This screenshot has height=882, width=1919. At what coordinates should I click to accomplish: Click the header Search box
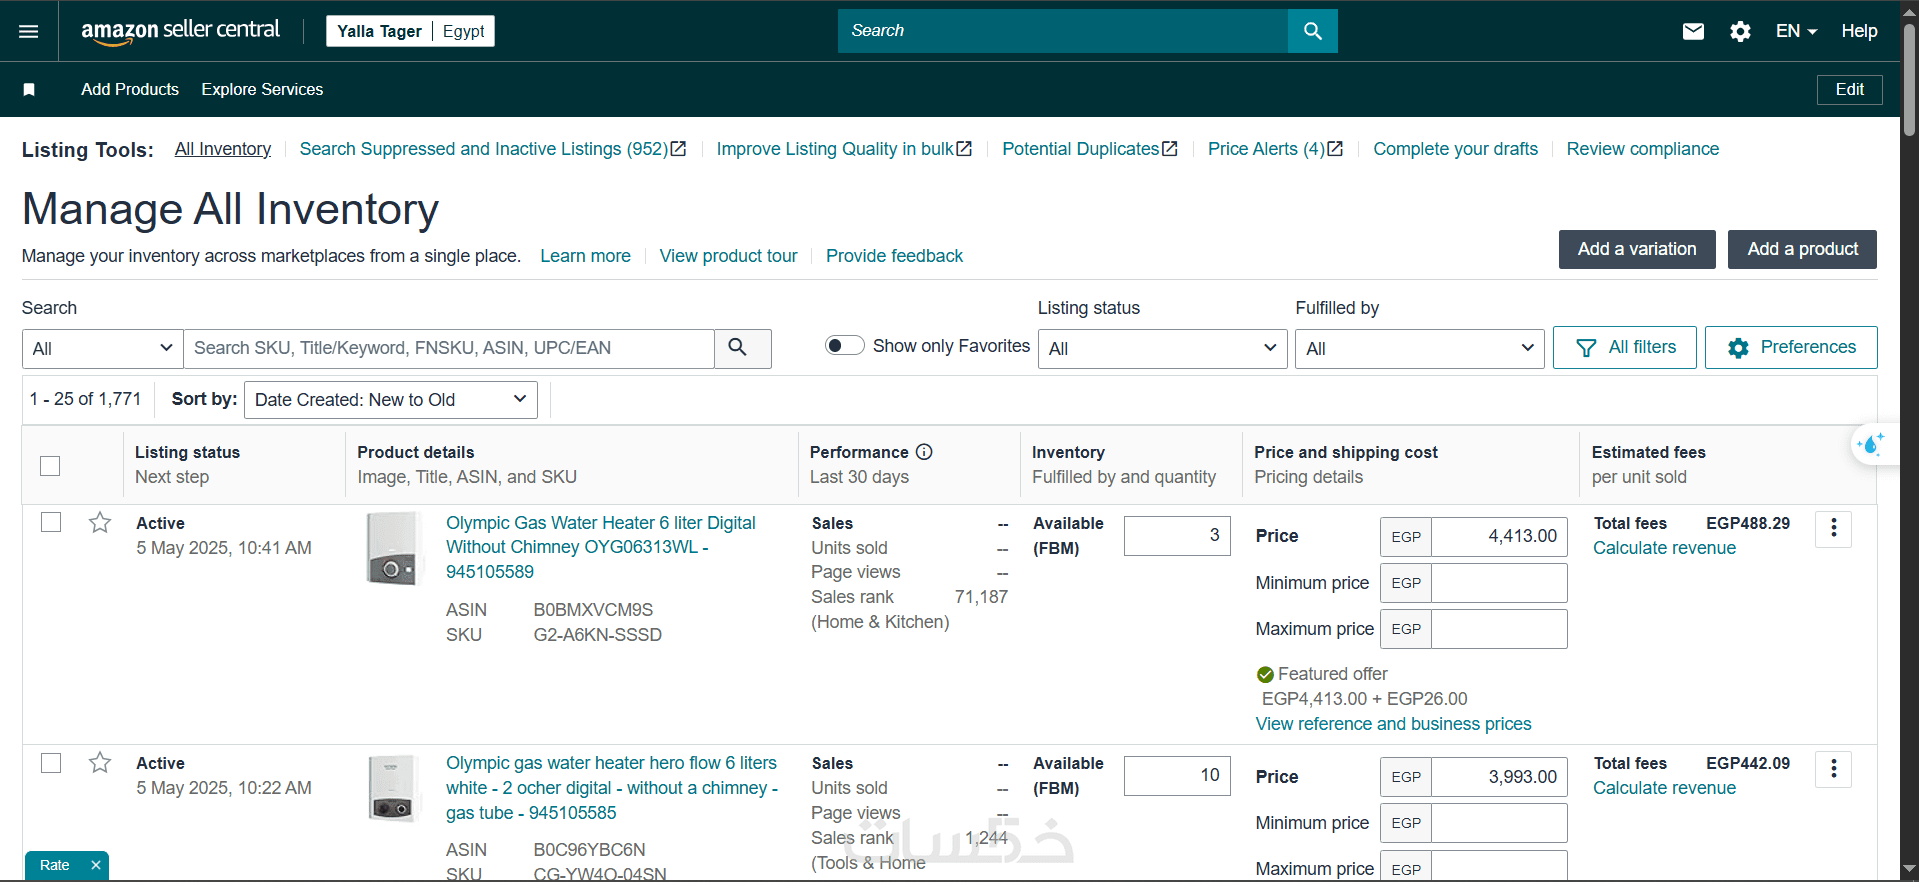[1063, 31]
